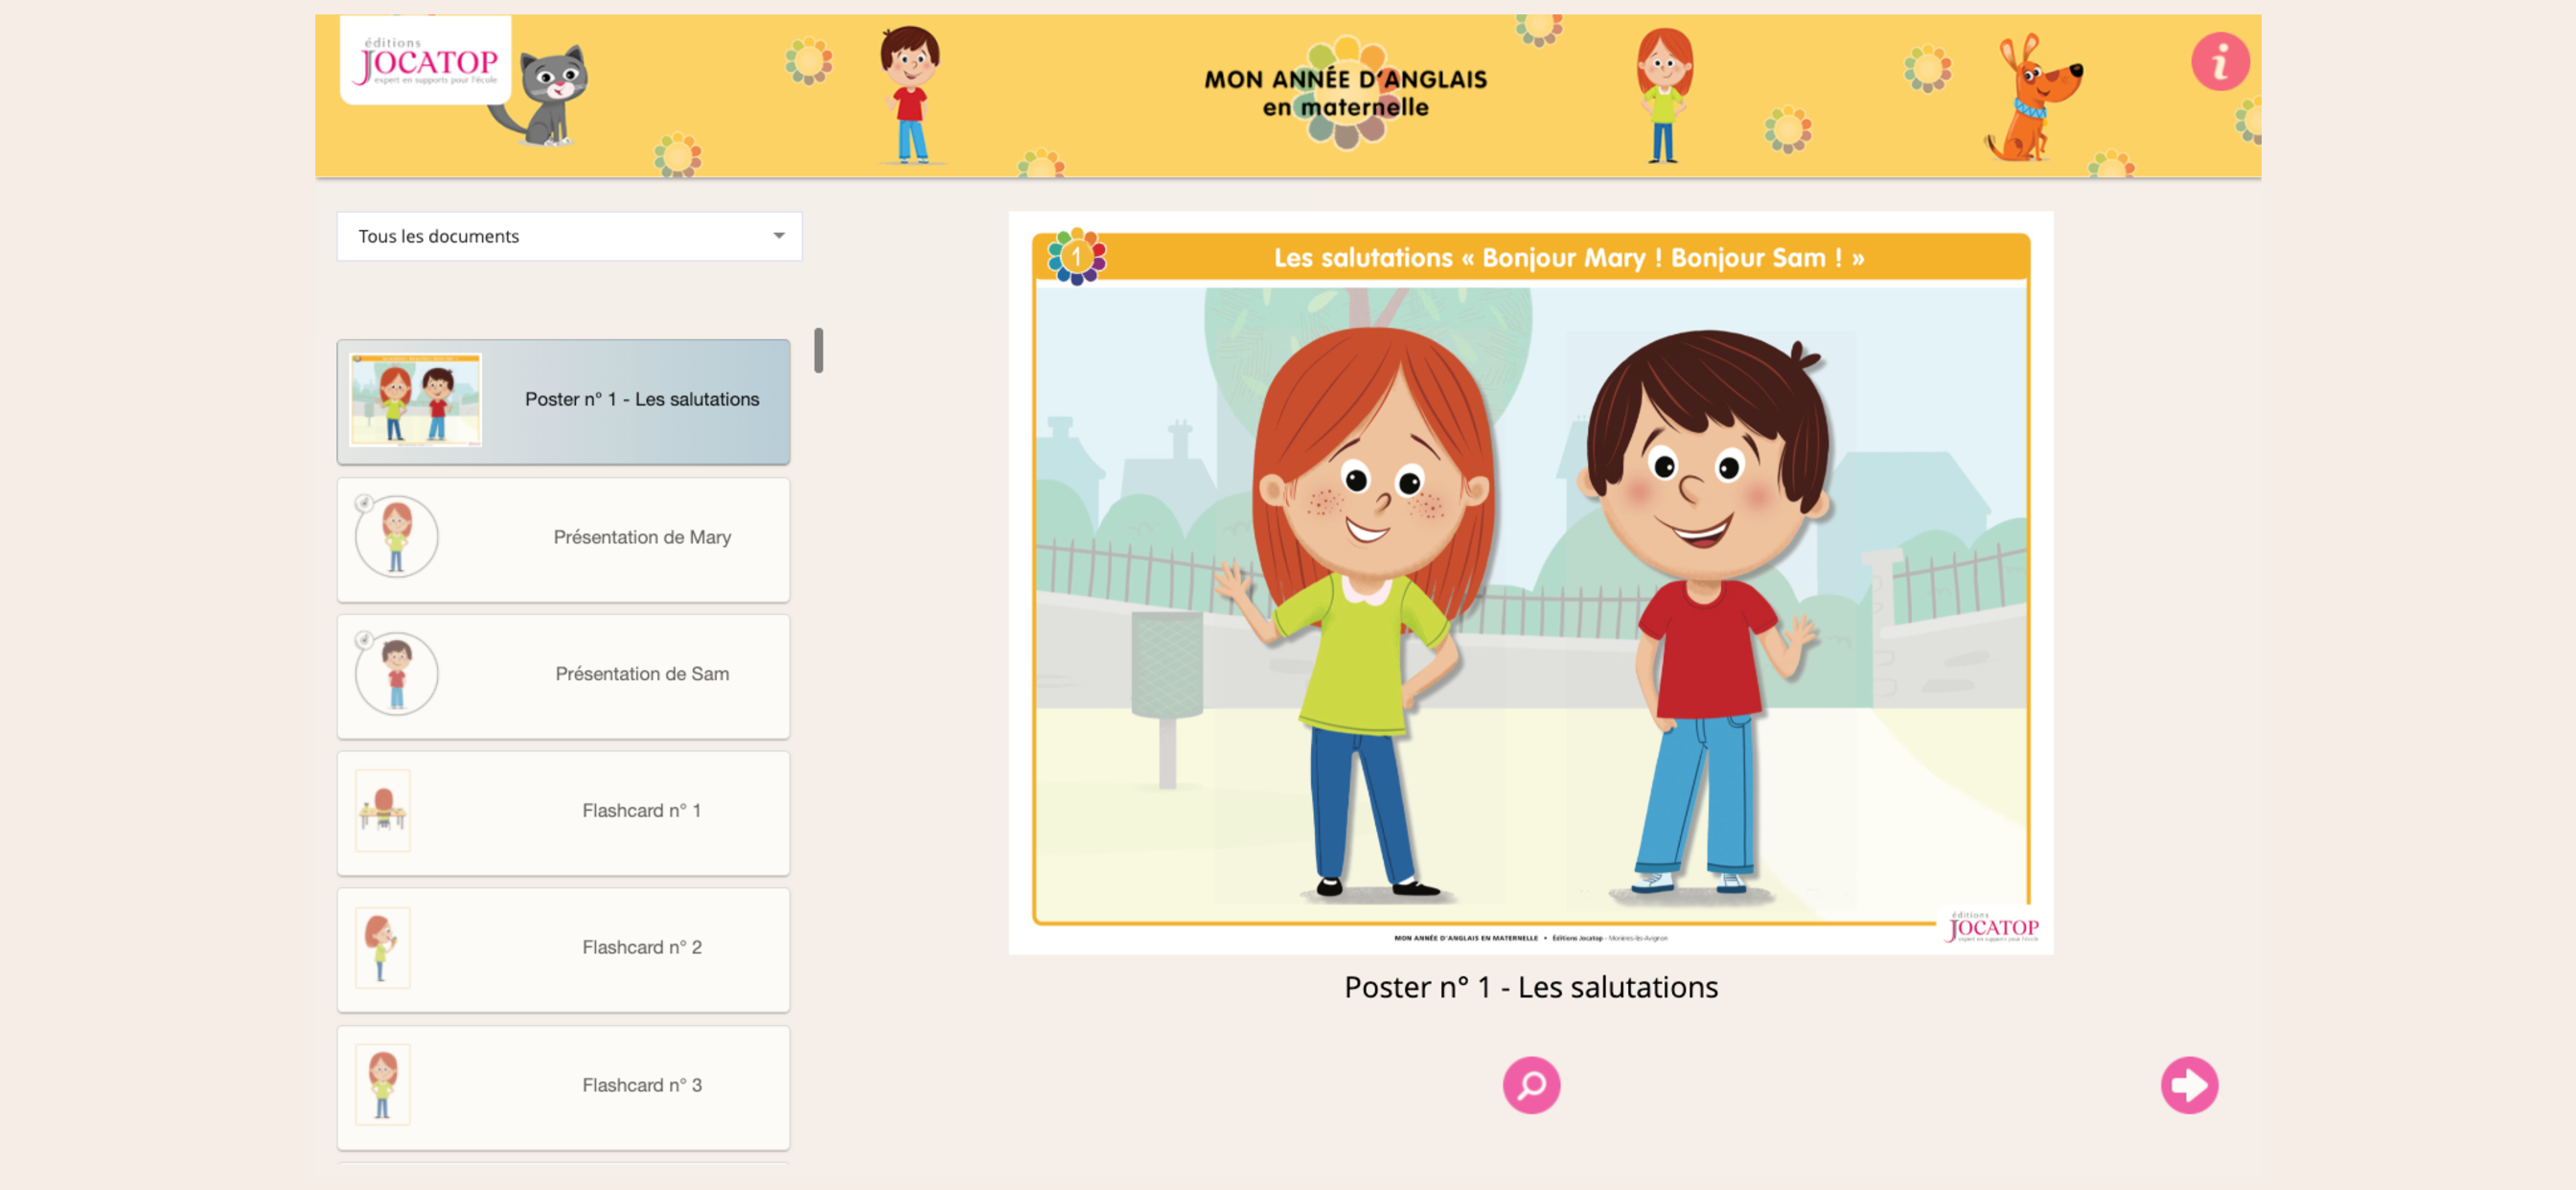
Task: Click the Mon année d'anglais title
Action: (x=1344, y=93)
